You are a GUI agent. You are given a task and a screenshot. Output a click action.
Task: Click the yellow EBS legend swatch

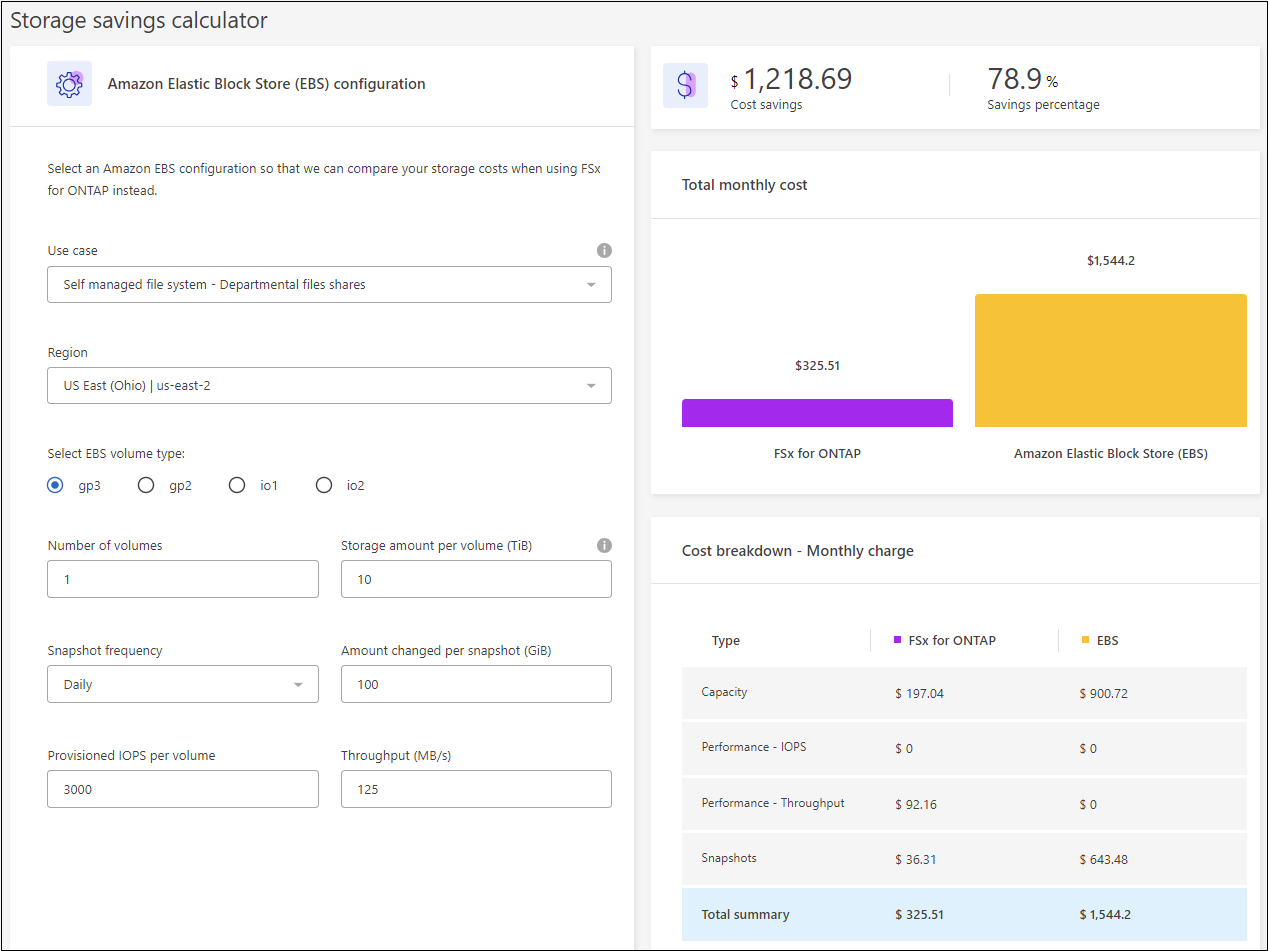(1086, 639)
